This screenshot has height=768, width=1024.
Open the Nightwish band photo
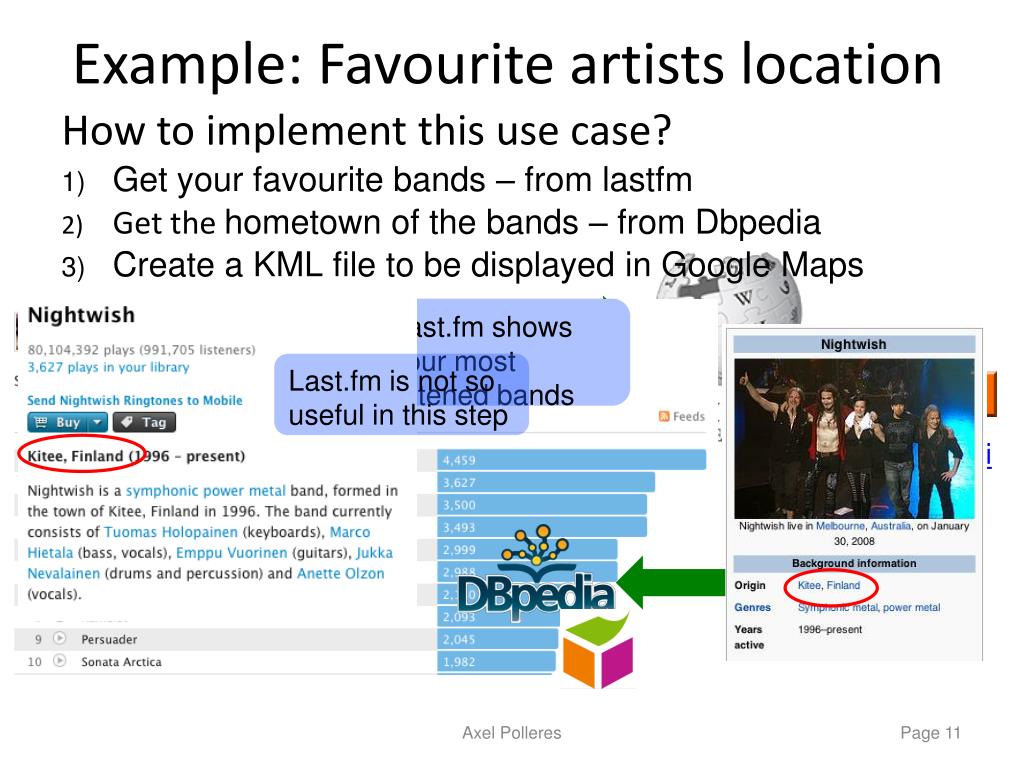tap(854, 438)
